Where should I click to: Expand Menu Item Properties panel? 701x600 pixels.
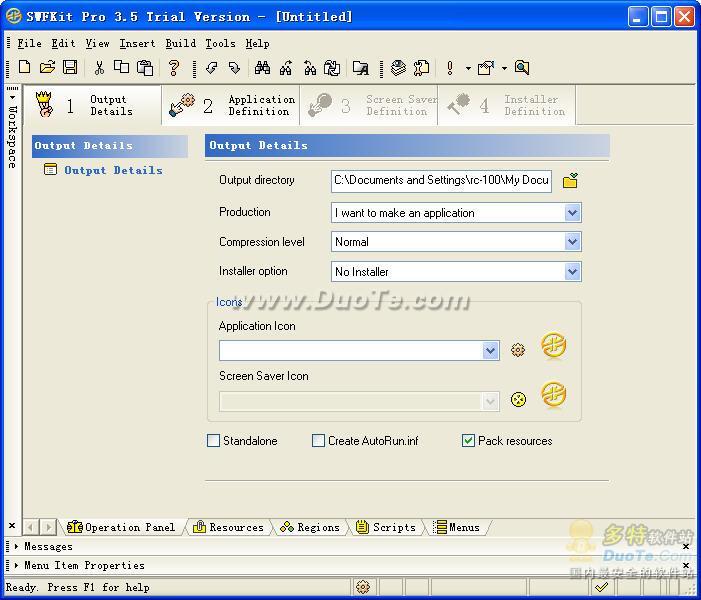(x=17, y=565)
